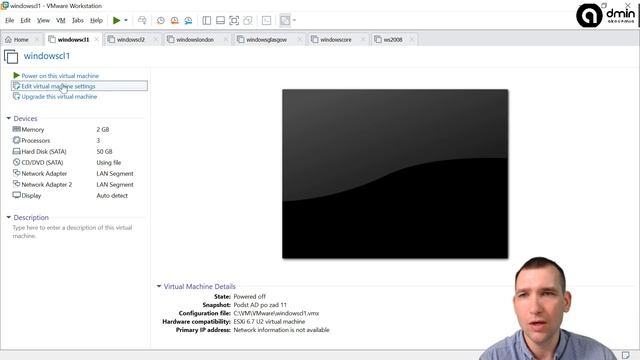Enter full screen mode icon
This screenshot has height=360, width=640.
coord(234,20)
